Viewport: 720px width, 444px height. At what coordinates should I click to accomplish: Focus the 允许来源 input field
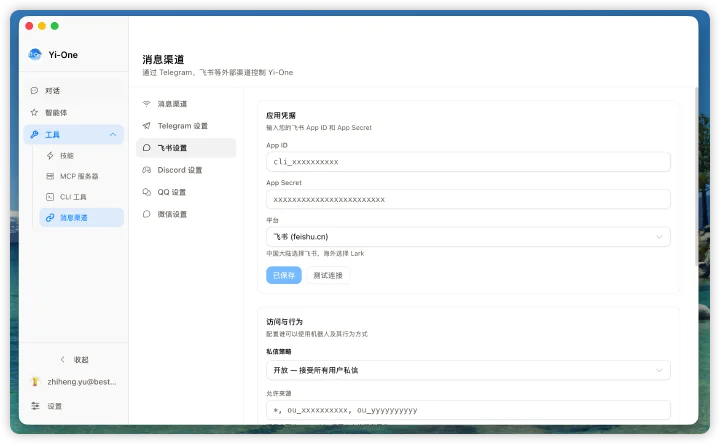[468, 410]
